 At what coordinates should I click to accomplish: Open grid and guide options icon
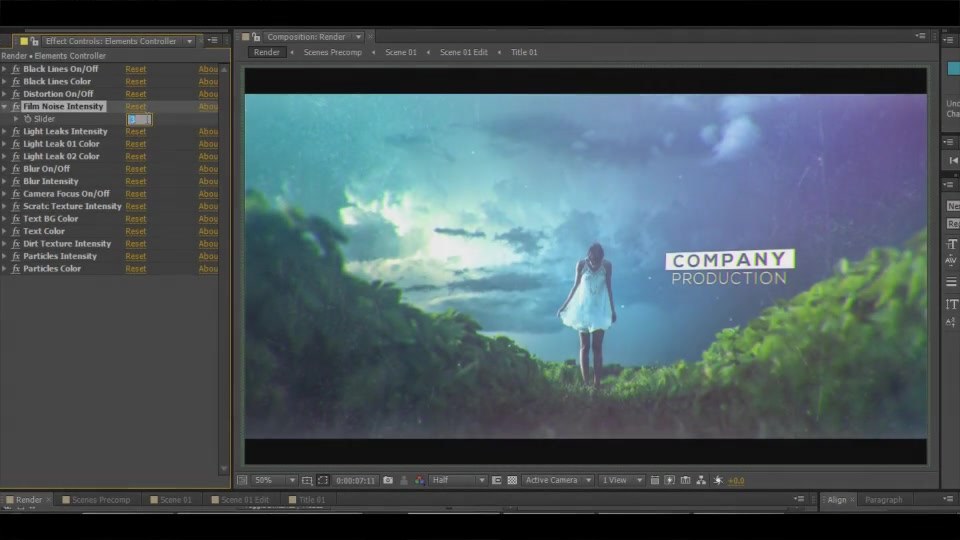(307, 481)
